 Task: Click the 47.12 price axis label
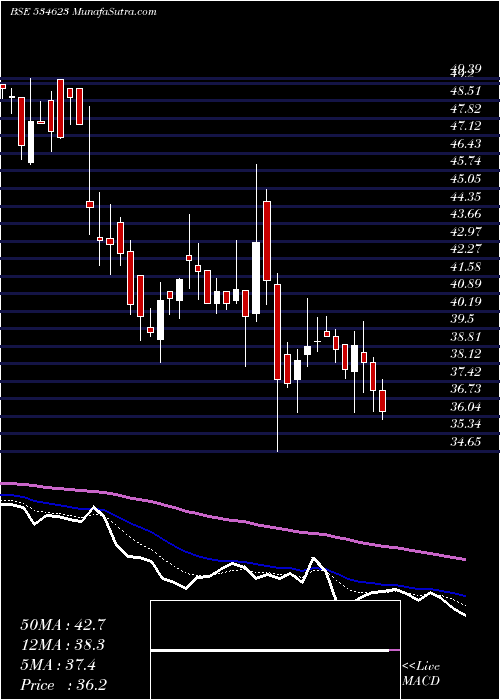click(466, 126)
